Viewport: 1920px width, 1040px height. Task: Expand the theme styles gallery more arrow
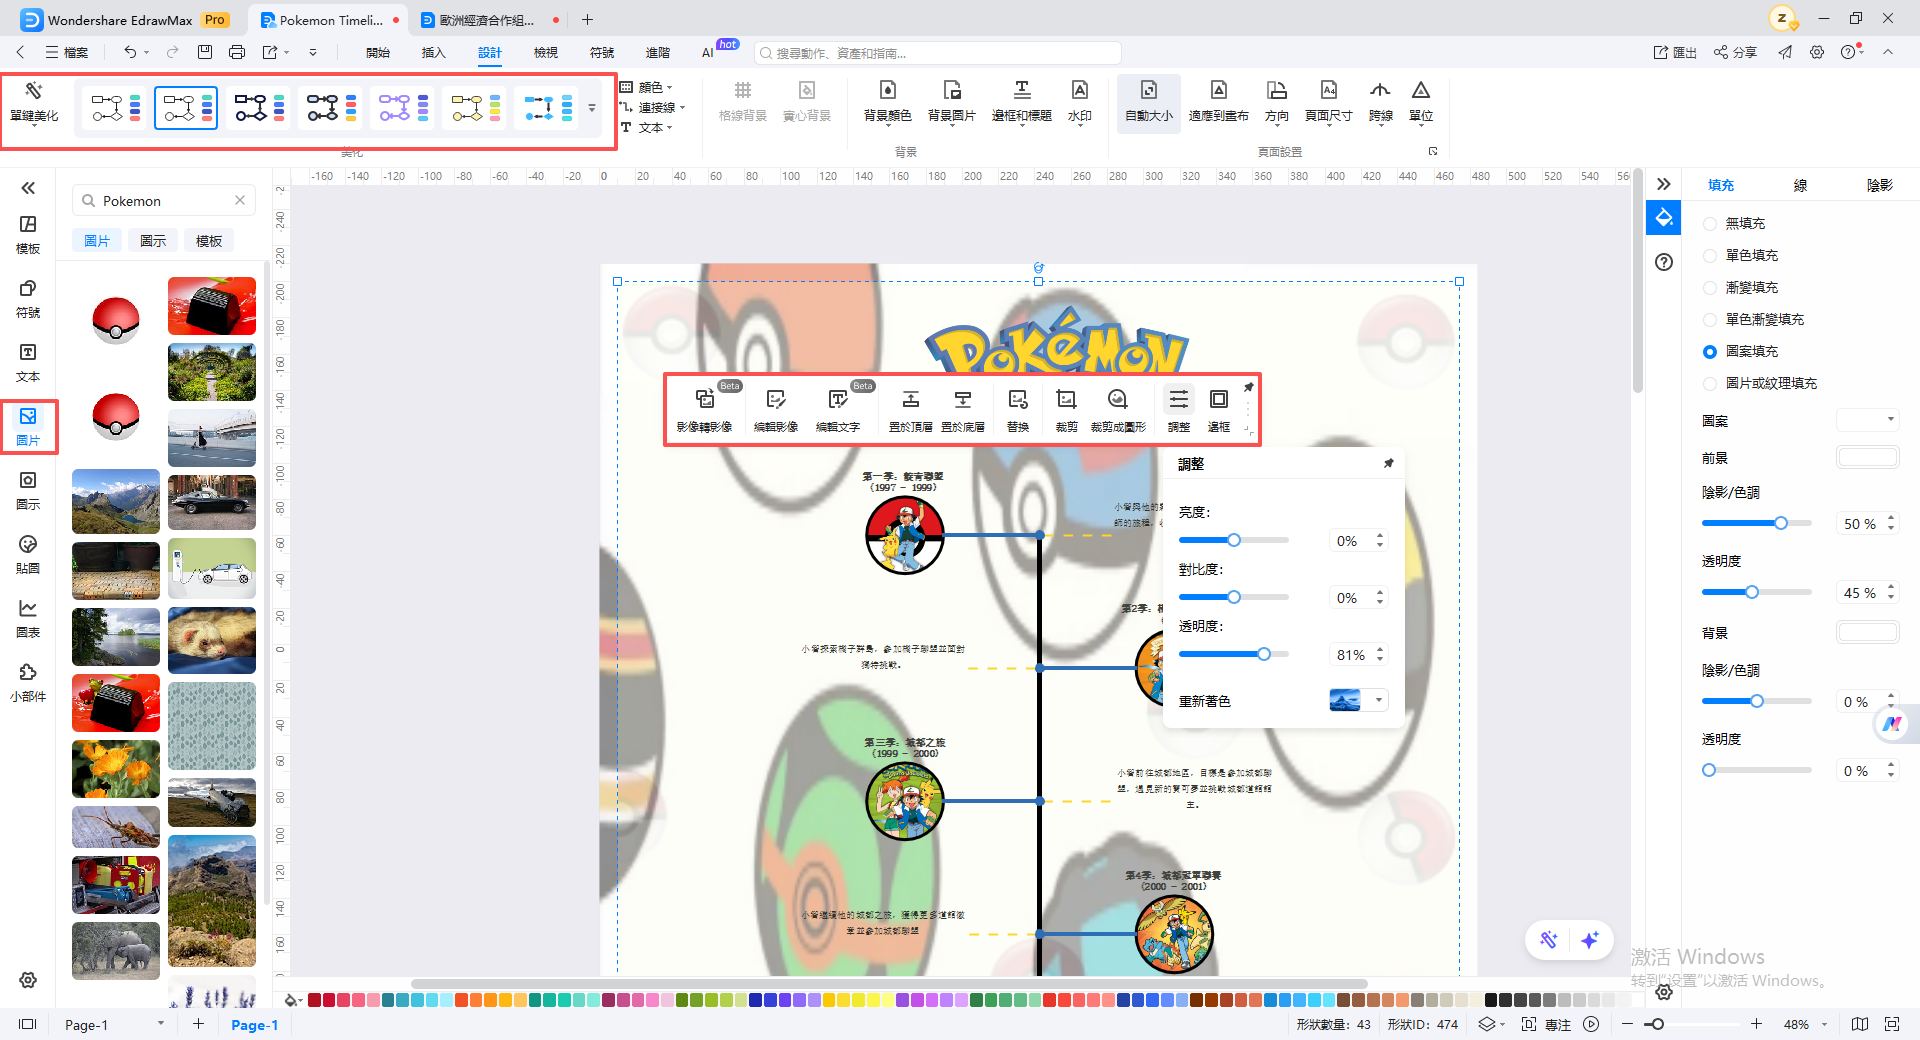(592, 108)
